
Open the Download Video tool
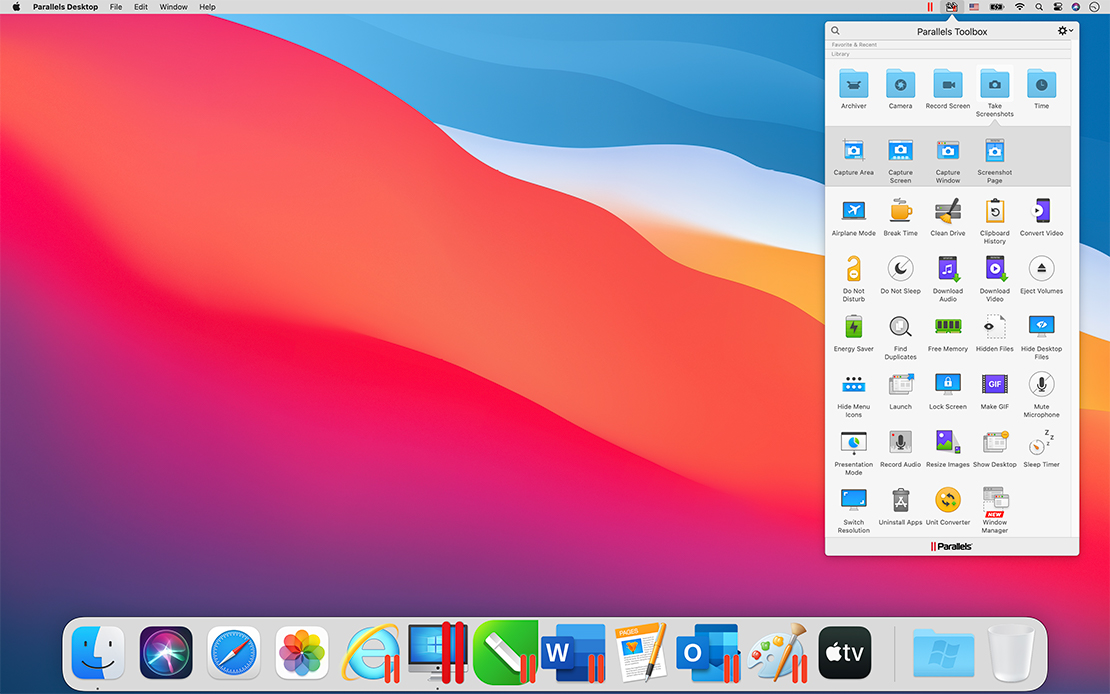(x=994, y=270)
